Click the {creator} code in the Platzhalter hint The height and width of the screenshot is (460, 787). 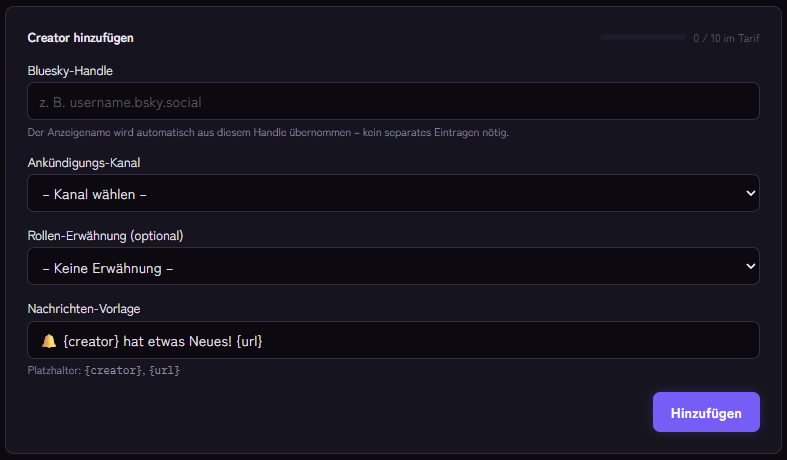113,371
